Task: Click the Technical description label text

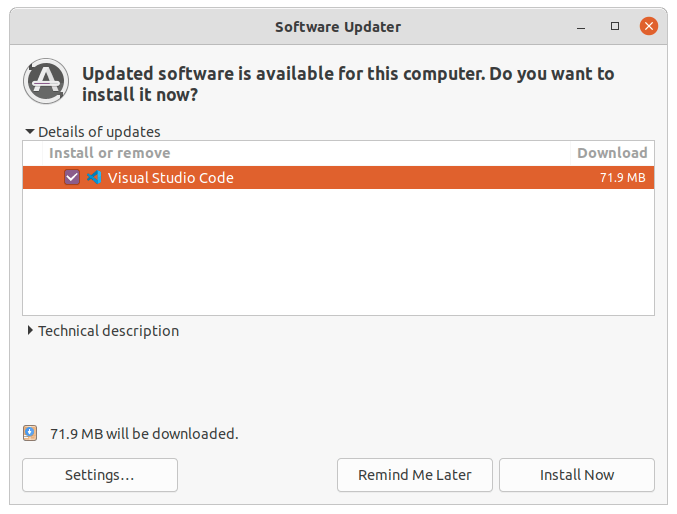Action: 108,331
